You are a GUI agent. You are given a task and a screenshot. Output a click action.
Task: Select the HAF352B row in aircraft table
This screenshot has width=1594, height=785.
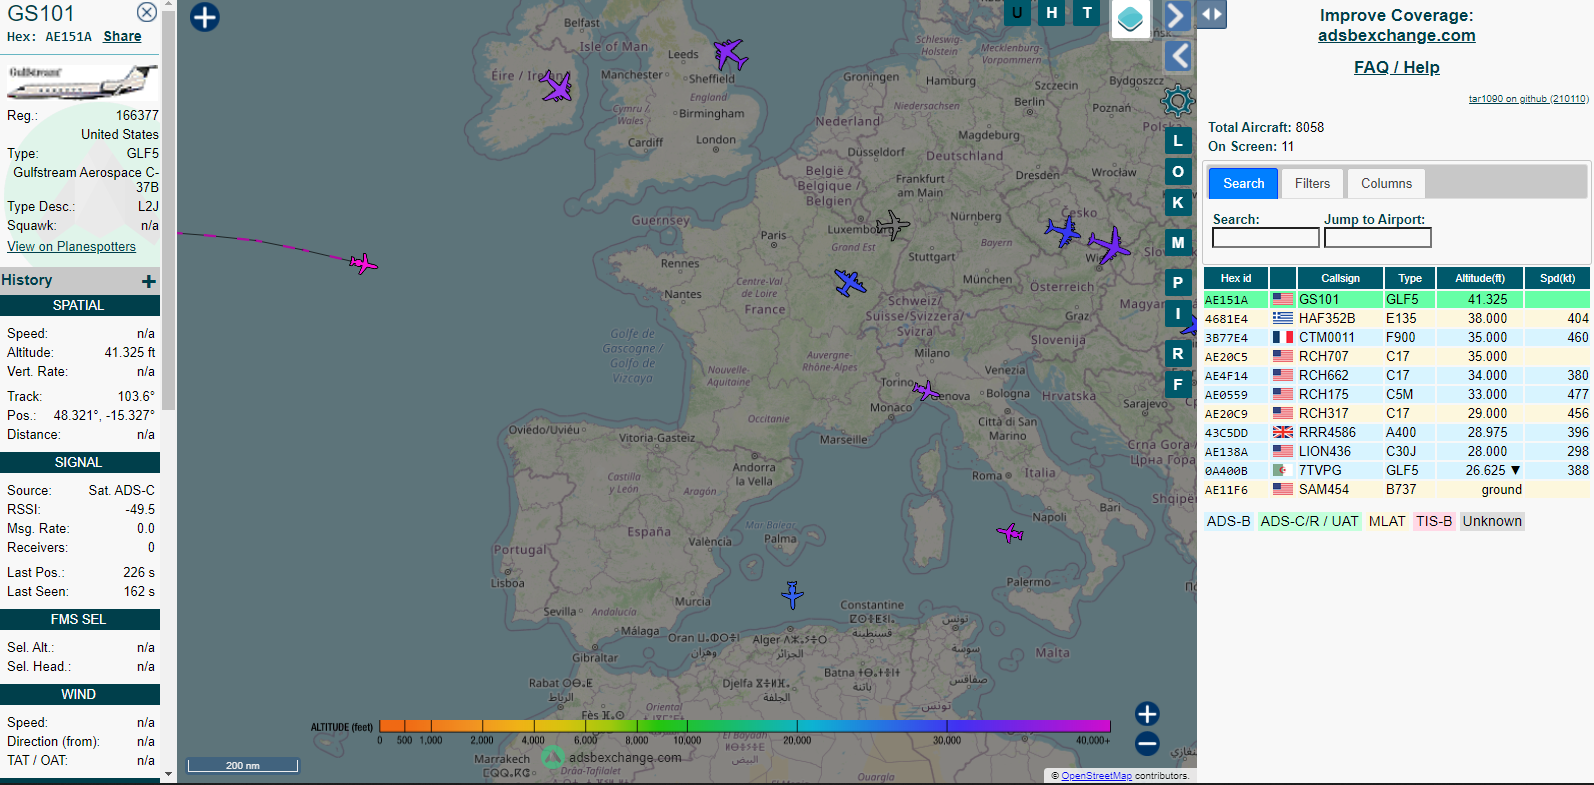(x=1396, y=318)
